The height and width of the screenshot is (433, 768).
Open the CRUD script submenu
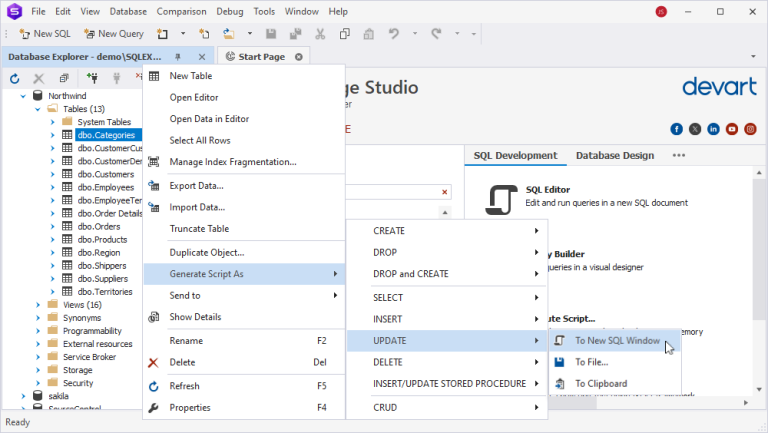tap(447, 408)
